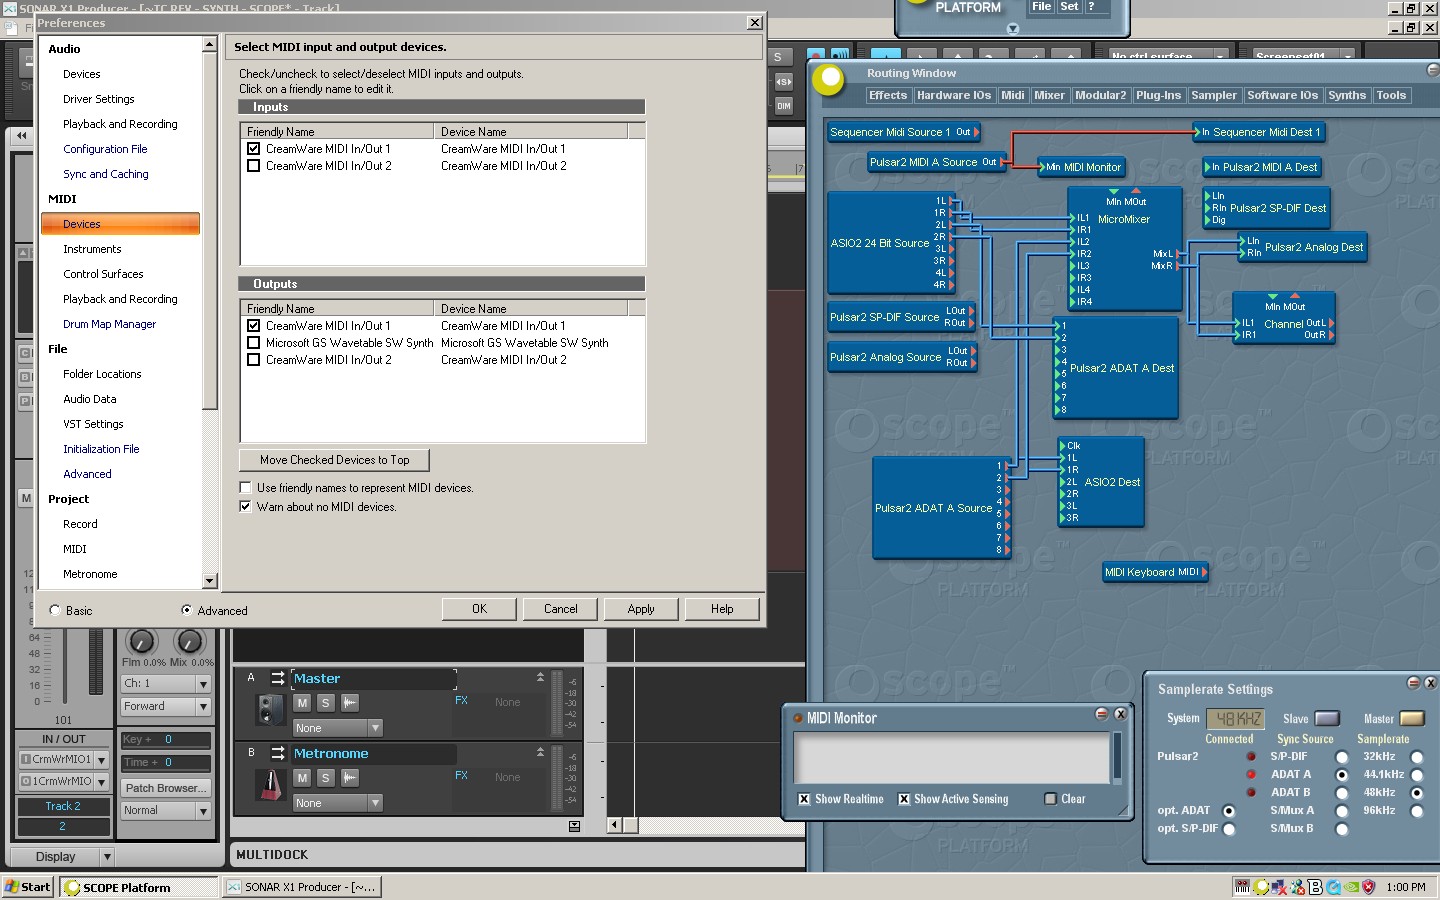Click the Apply button in Preferences

point(641,609)
